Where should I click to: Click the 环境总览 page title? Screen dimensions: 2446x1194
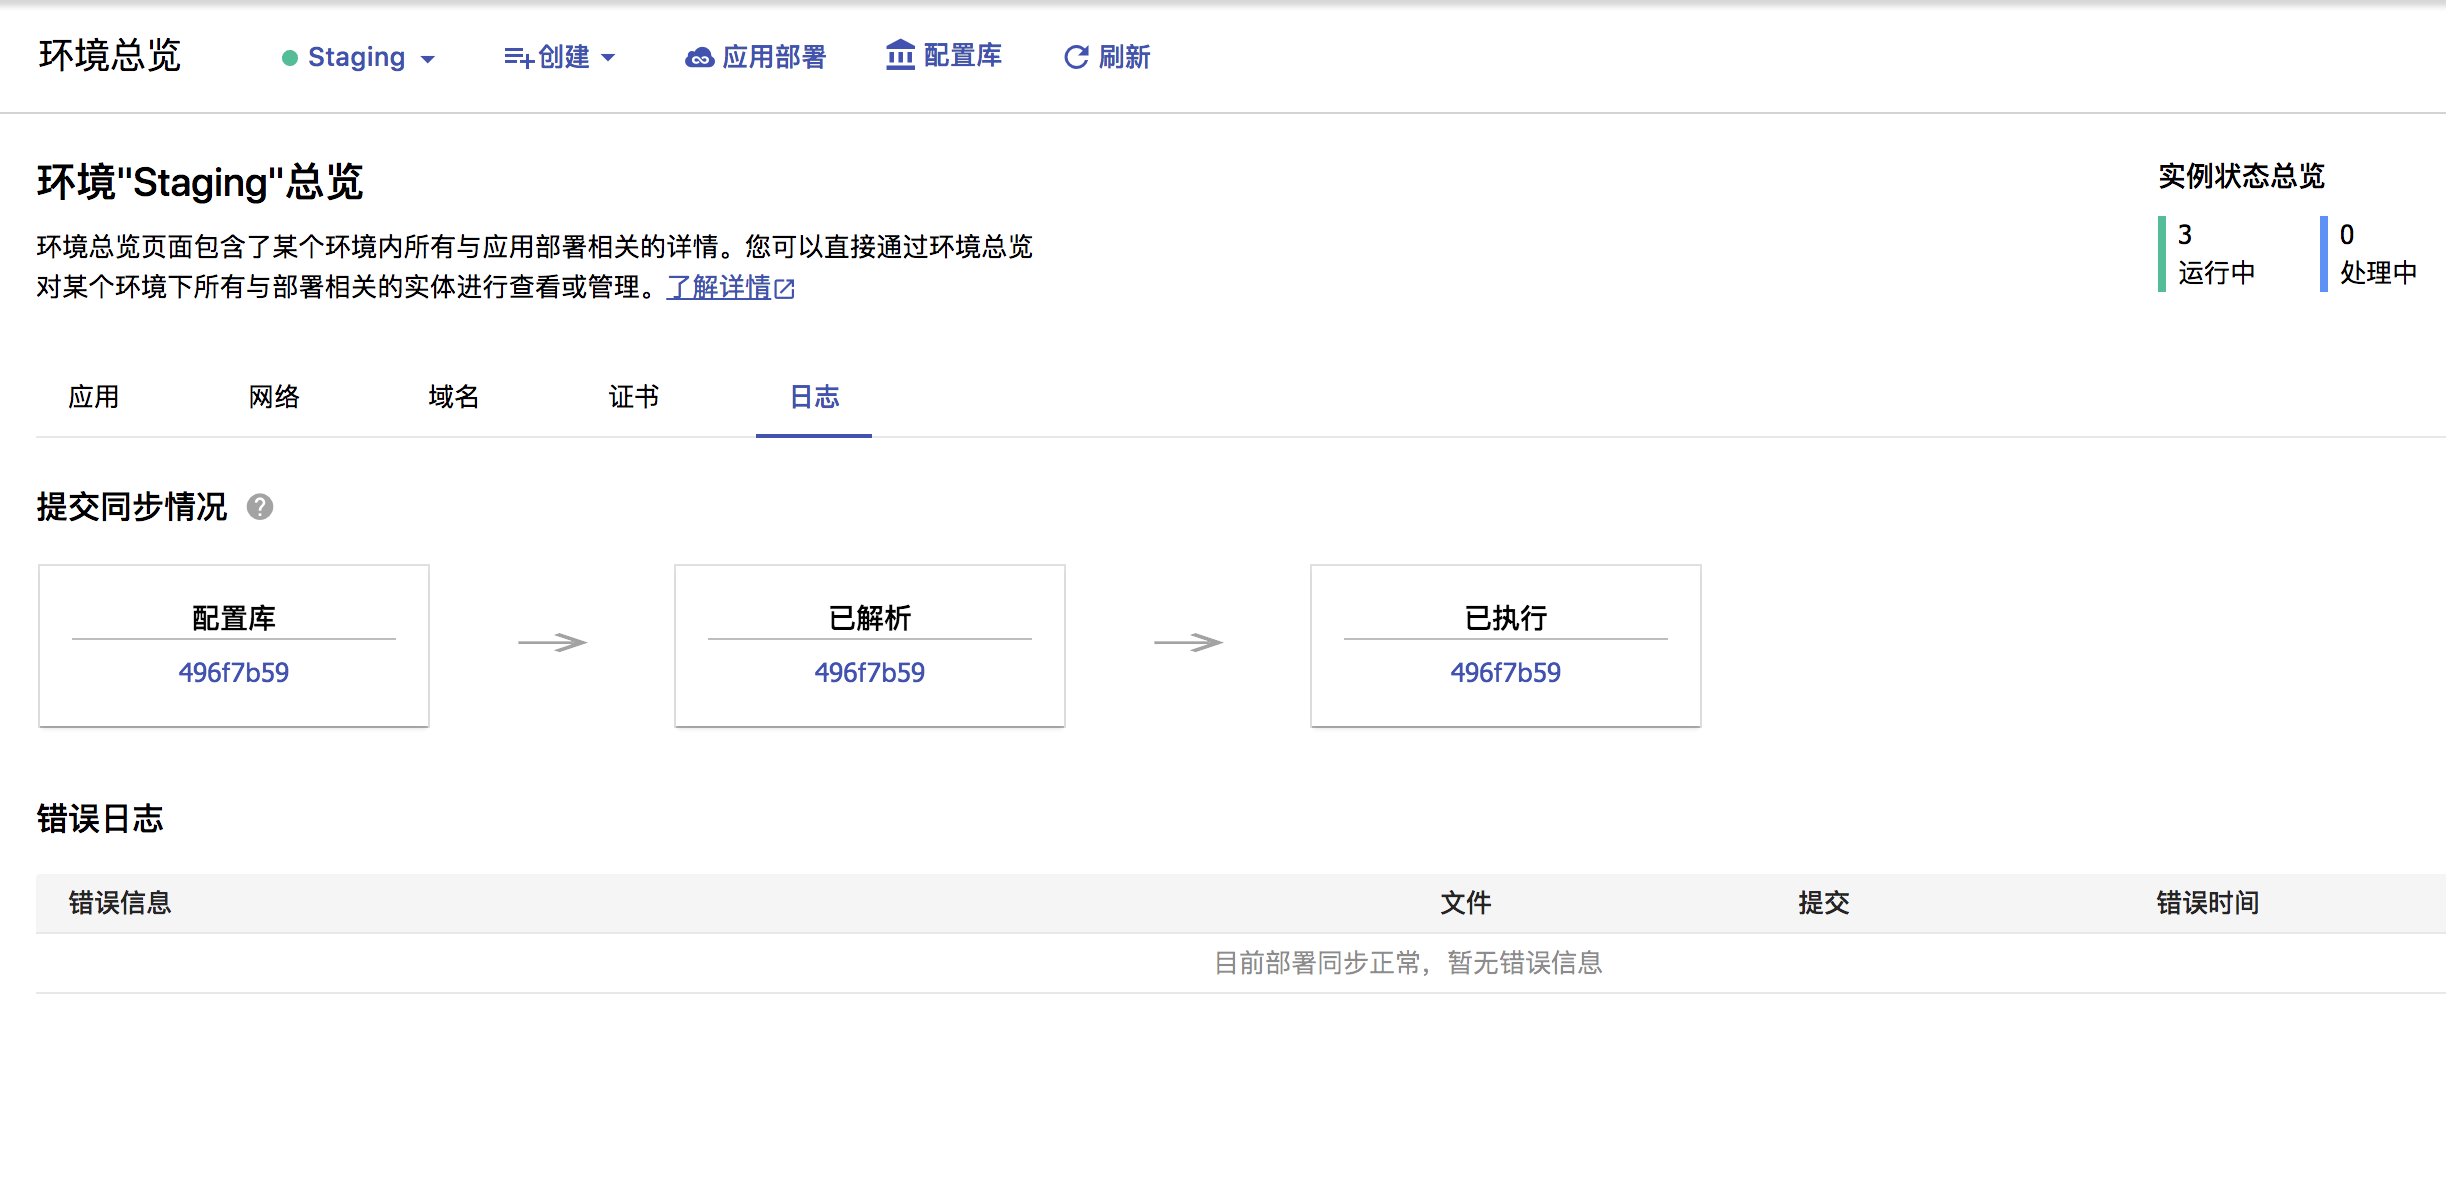point(110,56)
